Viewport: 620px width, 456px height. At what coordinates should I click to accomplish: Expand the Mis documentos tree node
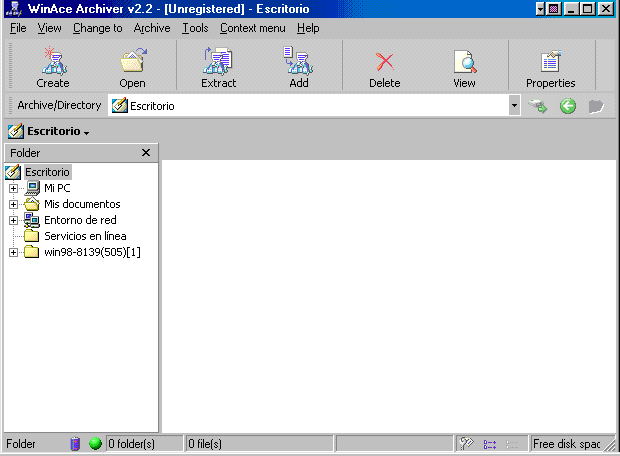(x=13, y=204)
